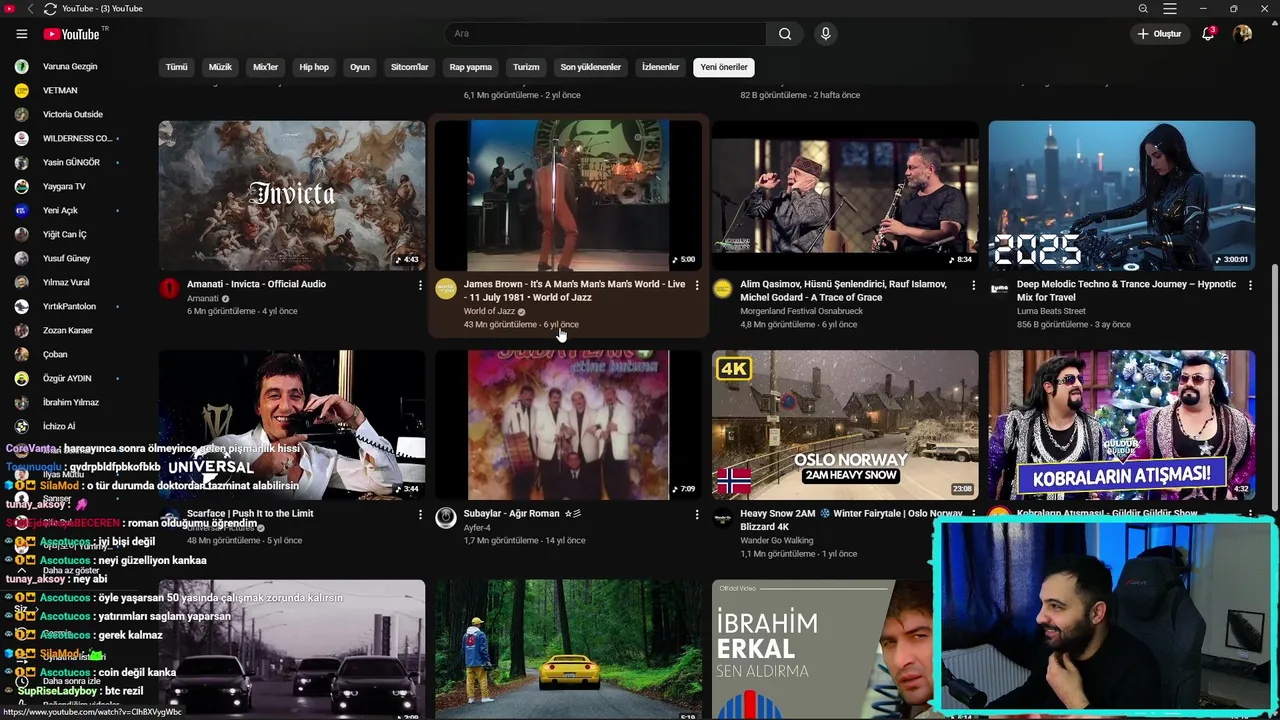Open title James Brown - It's A Man's World
The width and height of the screenshot is (1280, 720).
[x=574, y=291]
